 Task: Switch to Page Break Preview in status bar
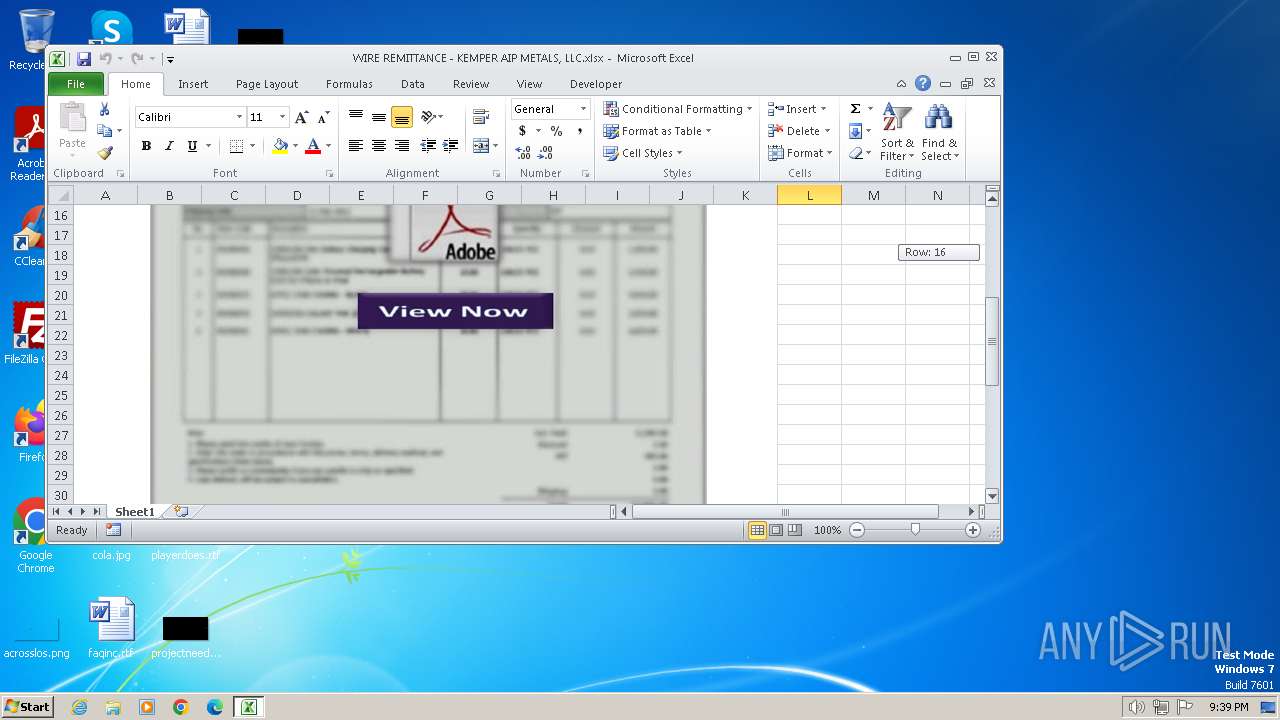point(795,530)
